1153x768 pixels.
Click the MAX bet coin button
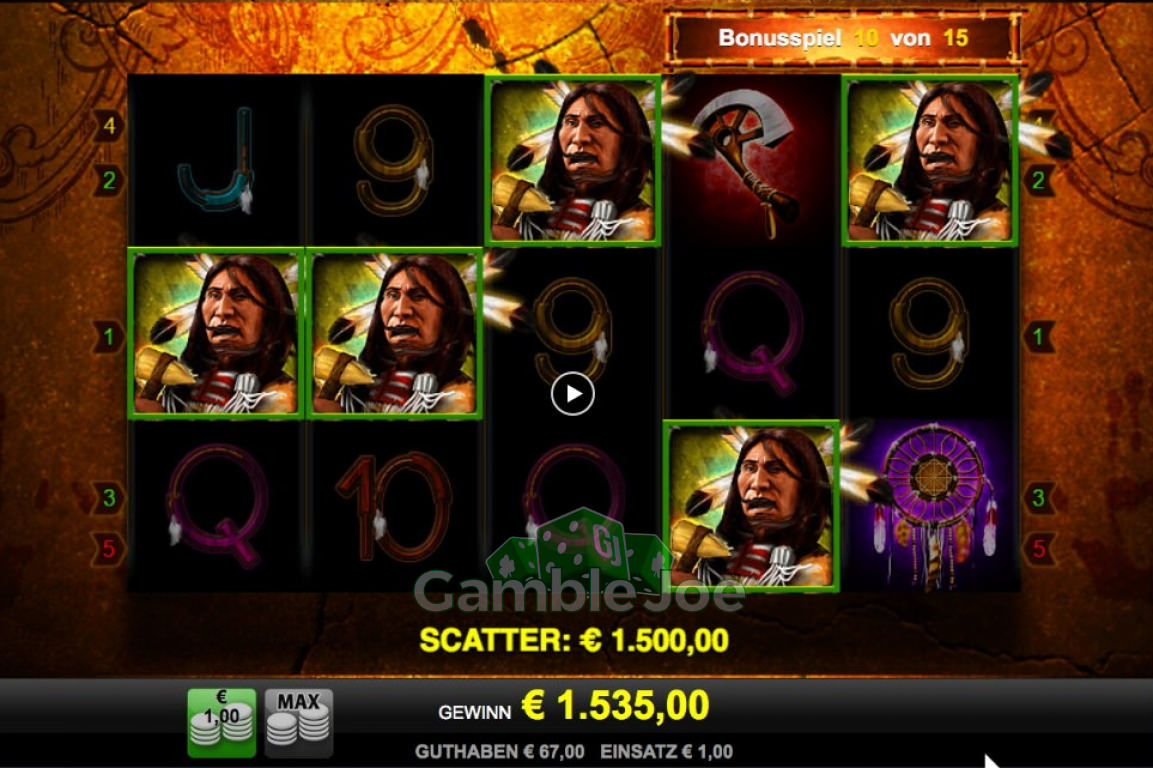pos(299,722)
